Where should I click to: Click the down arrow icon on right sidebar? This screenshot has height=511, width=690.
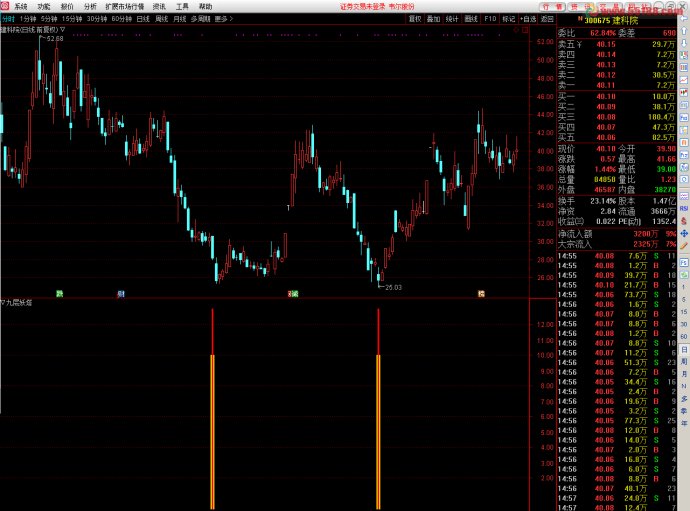[684, 42]
